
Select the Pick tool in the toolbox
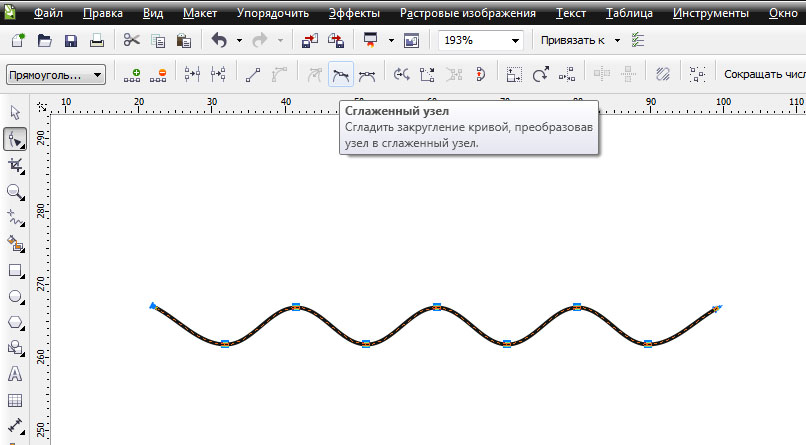coord(15,113)
